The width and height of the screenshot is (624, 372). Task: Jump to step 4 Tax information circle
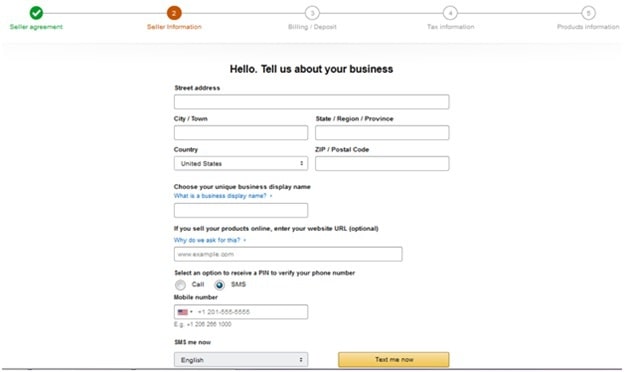point(450,13)
